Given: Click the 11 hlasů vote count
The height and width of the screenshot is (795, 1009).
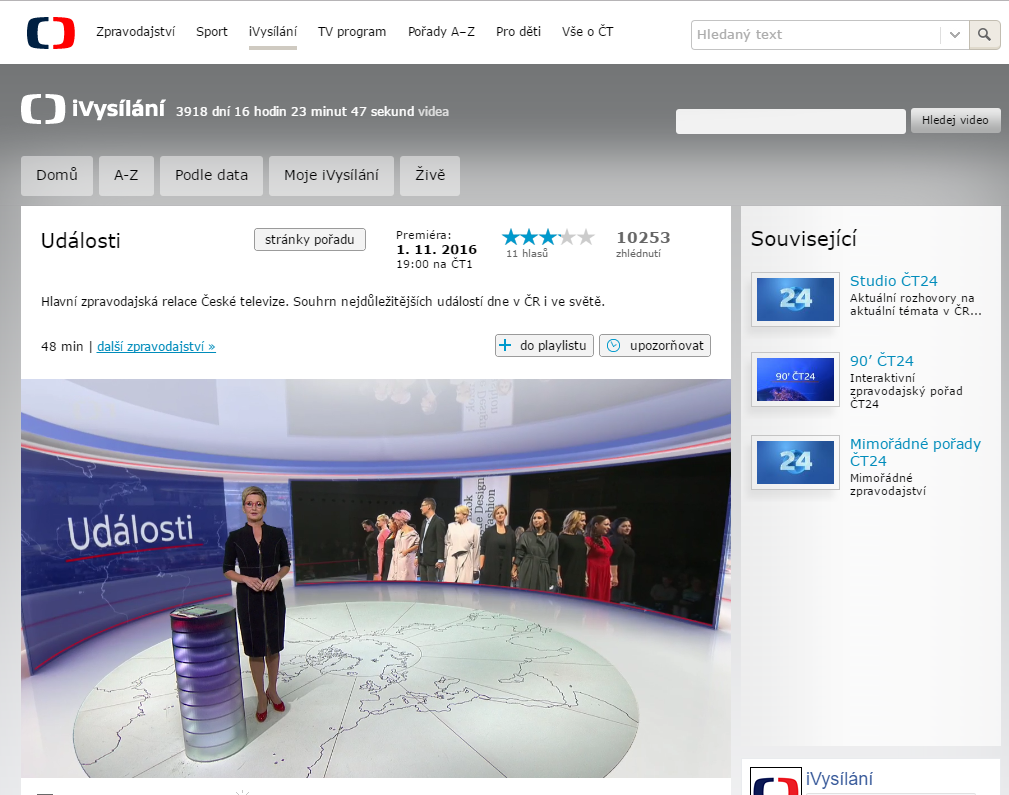Looking at the screenshot, I should click(x=526, y=254).
